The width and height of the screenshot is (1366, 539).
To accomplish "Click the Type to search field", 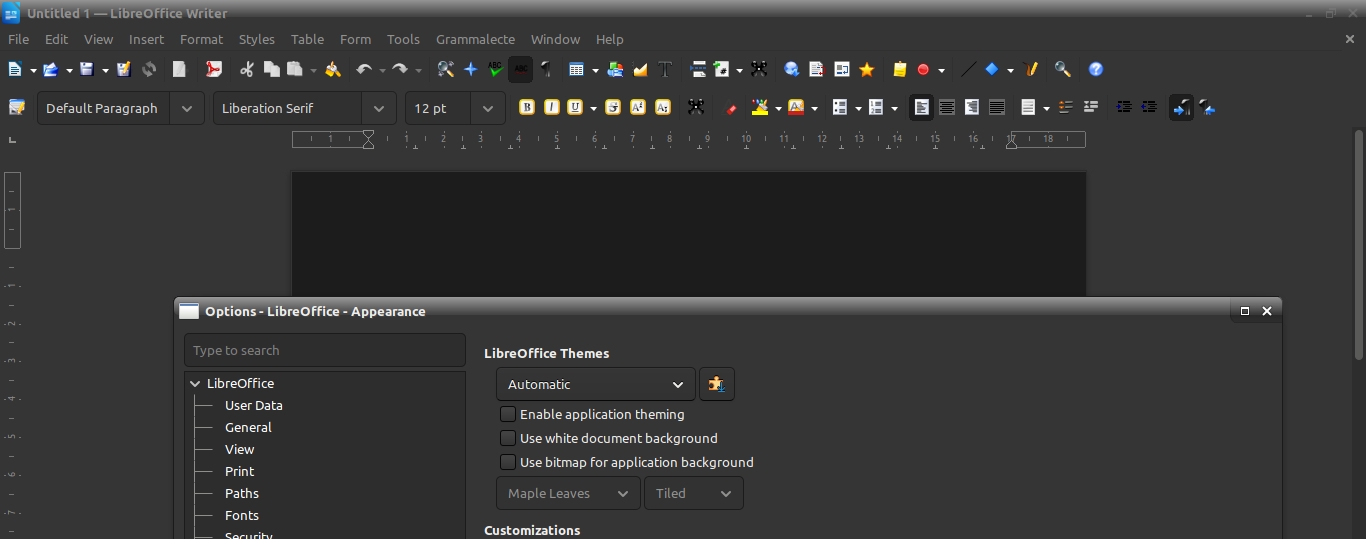I will pos(325,350).
